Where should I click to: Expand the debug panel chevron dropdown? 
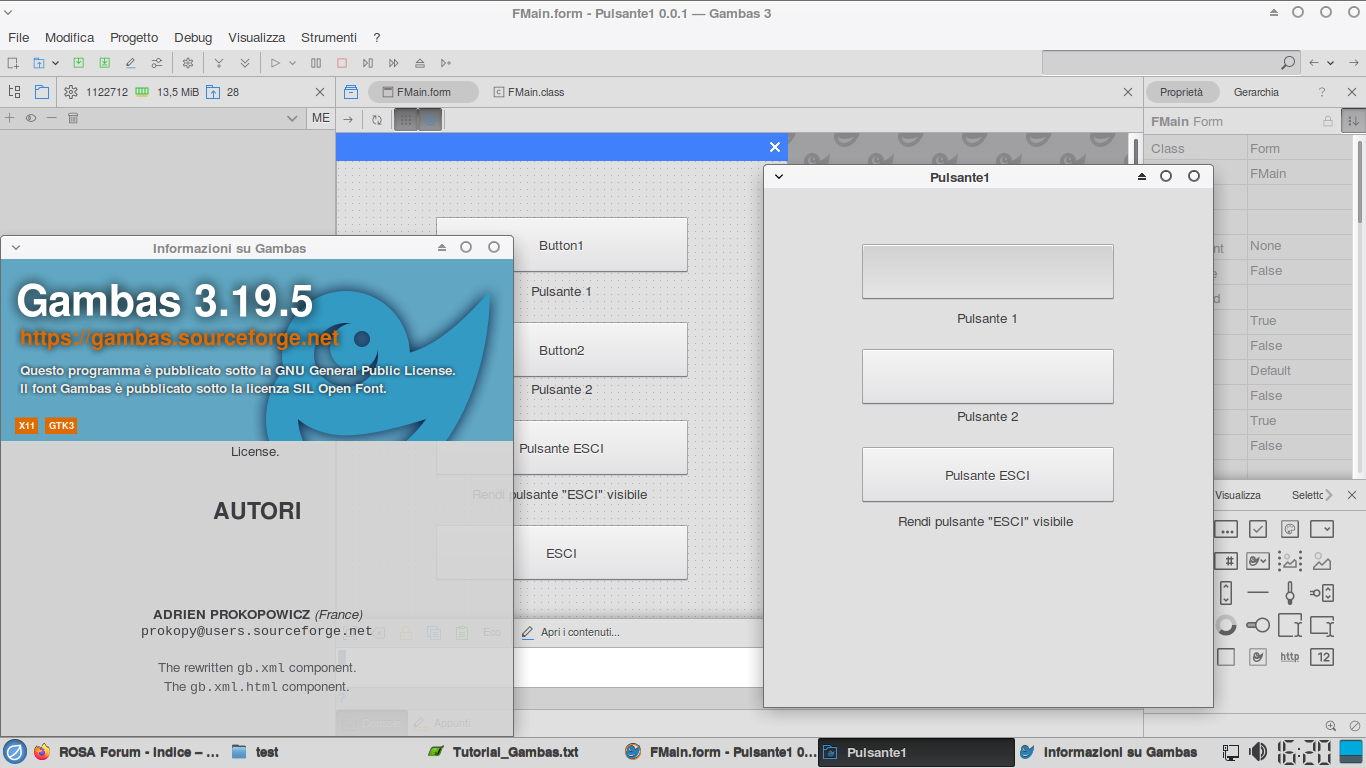[292, 118]
